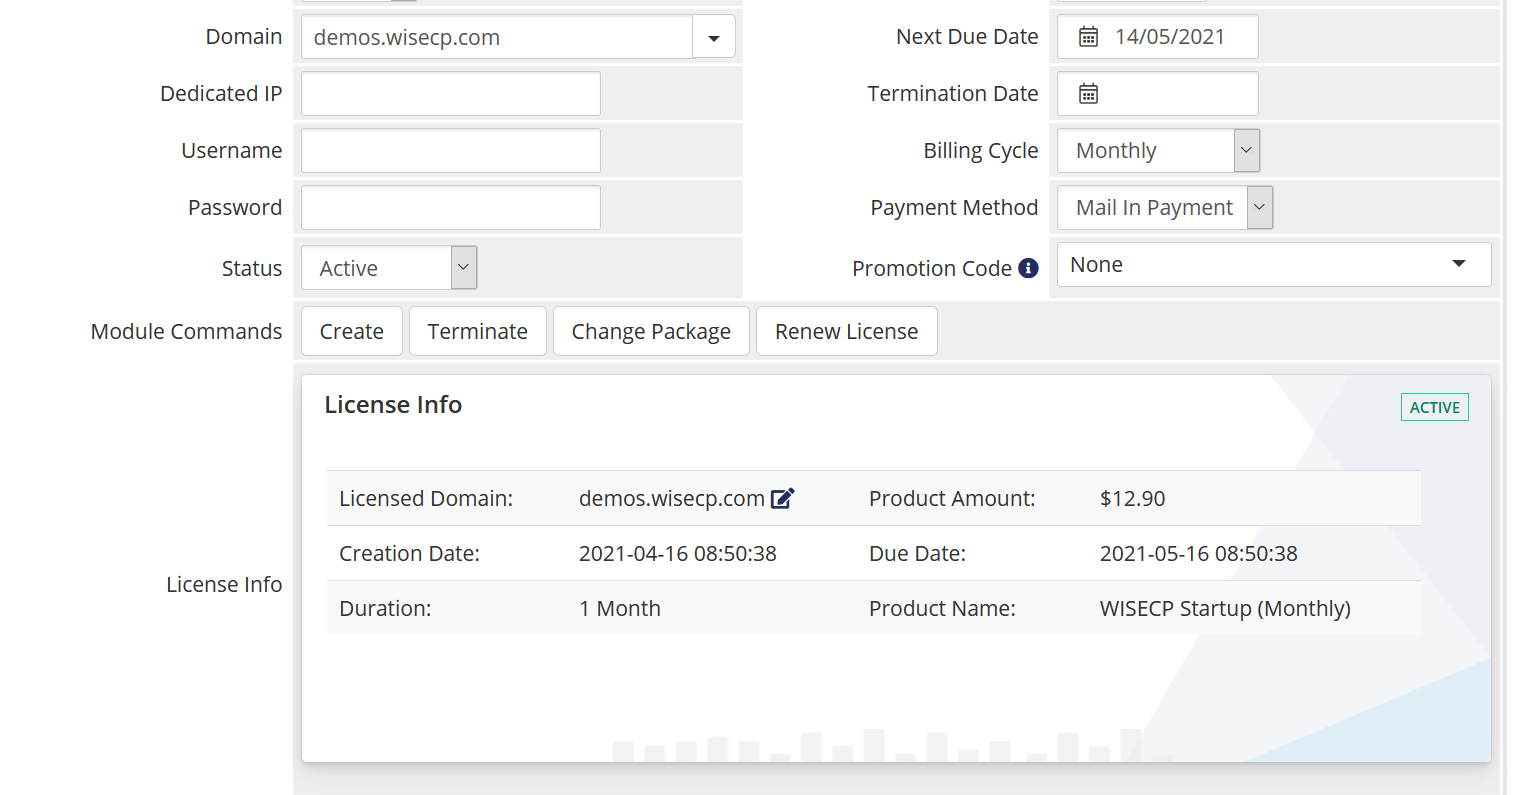1521x795 pixels.
Task: Click the Duration value 1 Month
Action: [620, 608]
